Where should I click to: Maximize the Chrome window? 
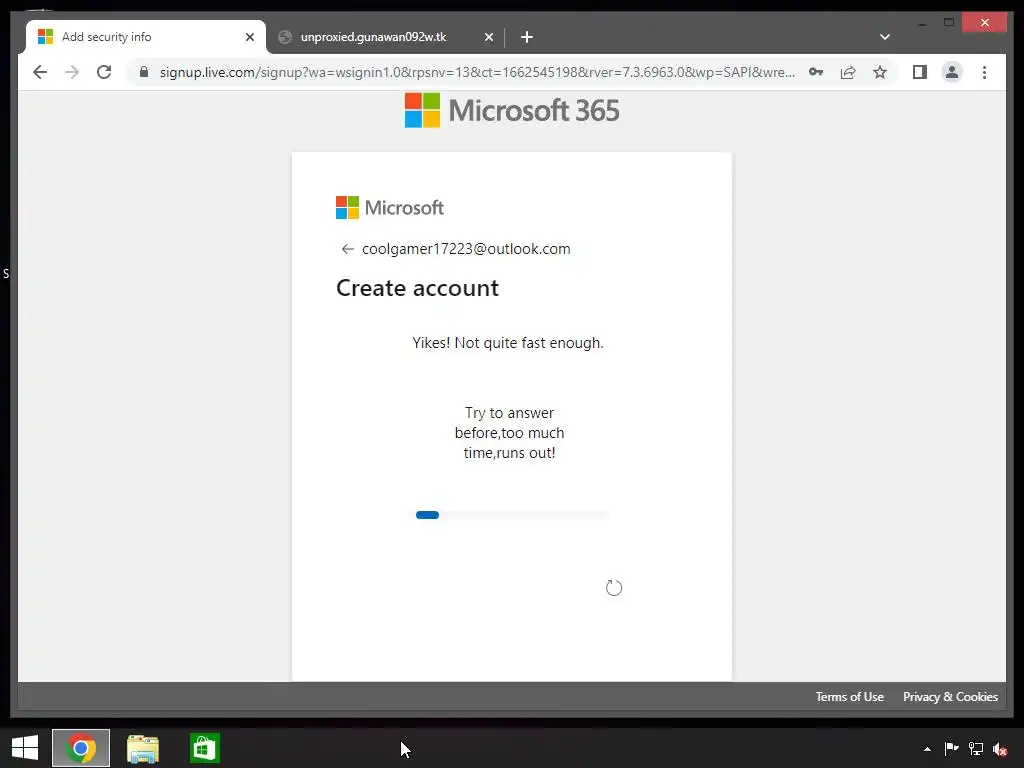(x=949, y=23)
